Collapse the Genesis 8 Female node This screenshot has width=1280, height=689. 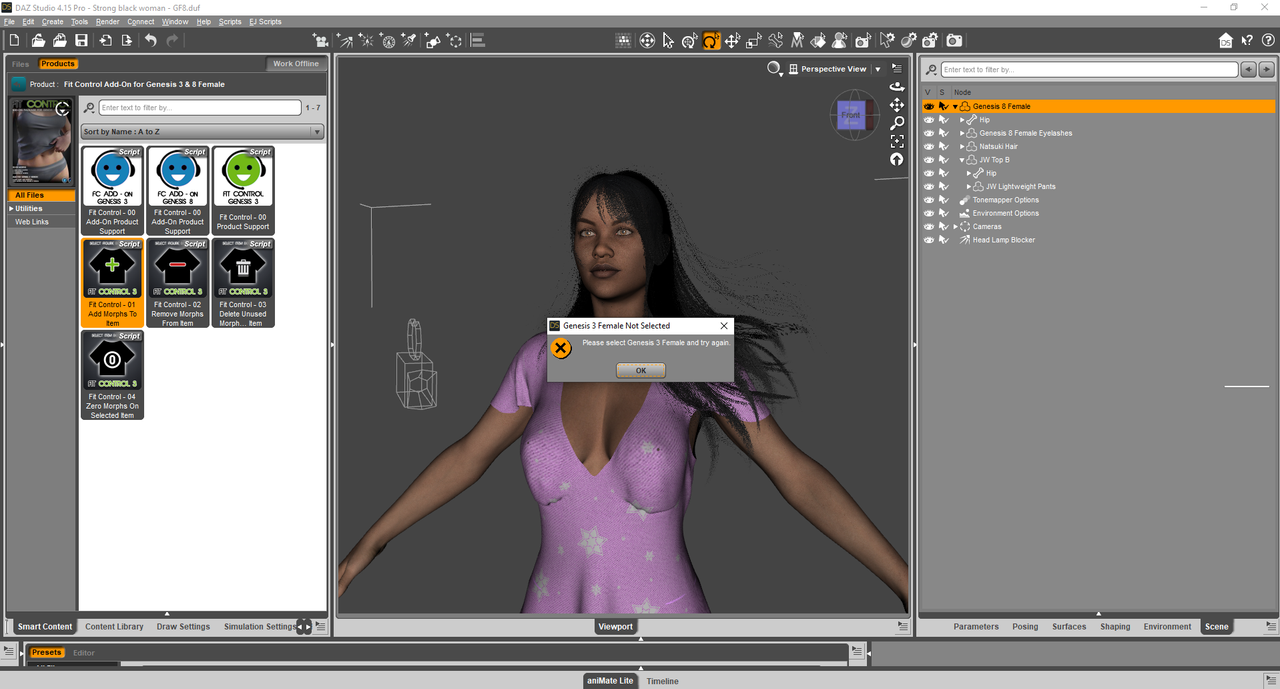[x=955, y=106]
